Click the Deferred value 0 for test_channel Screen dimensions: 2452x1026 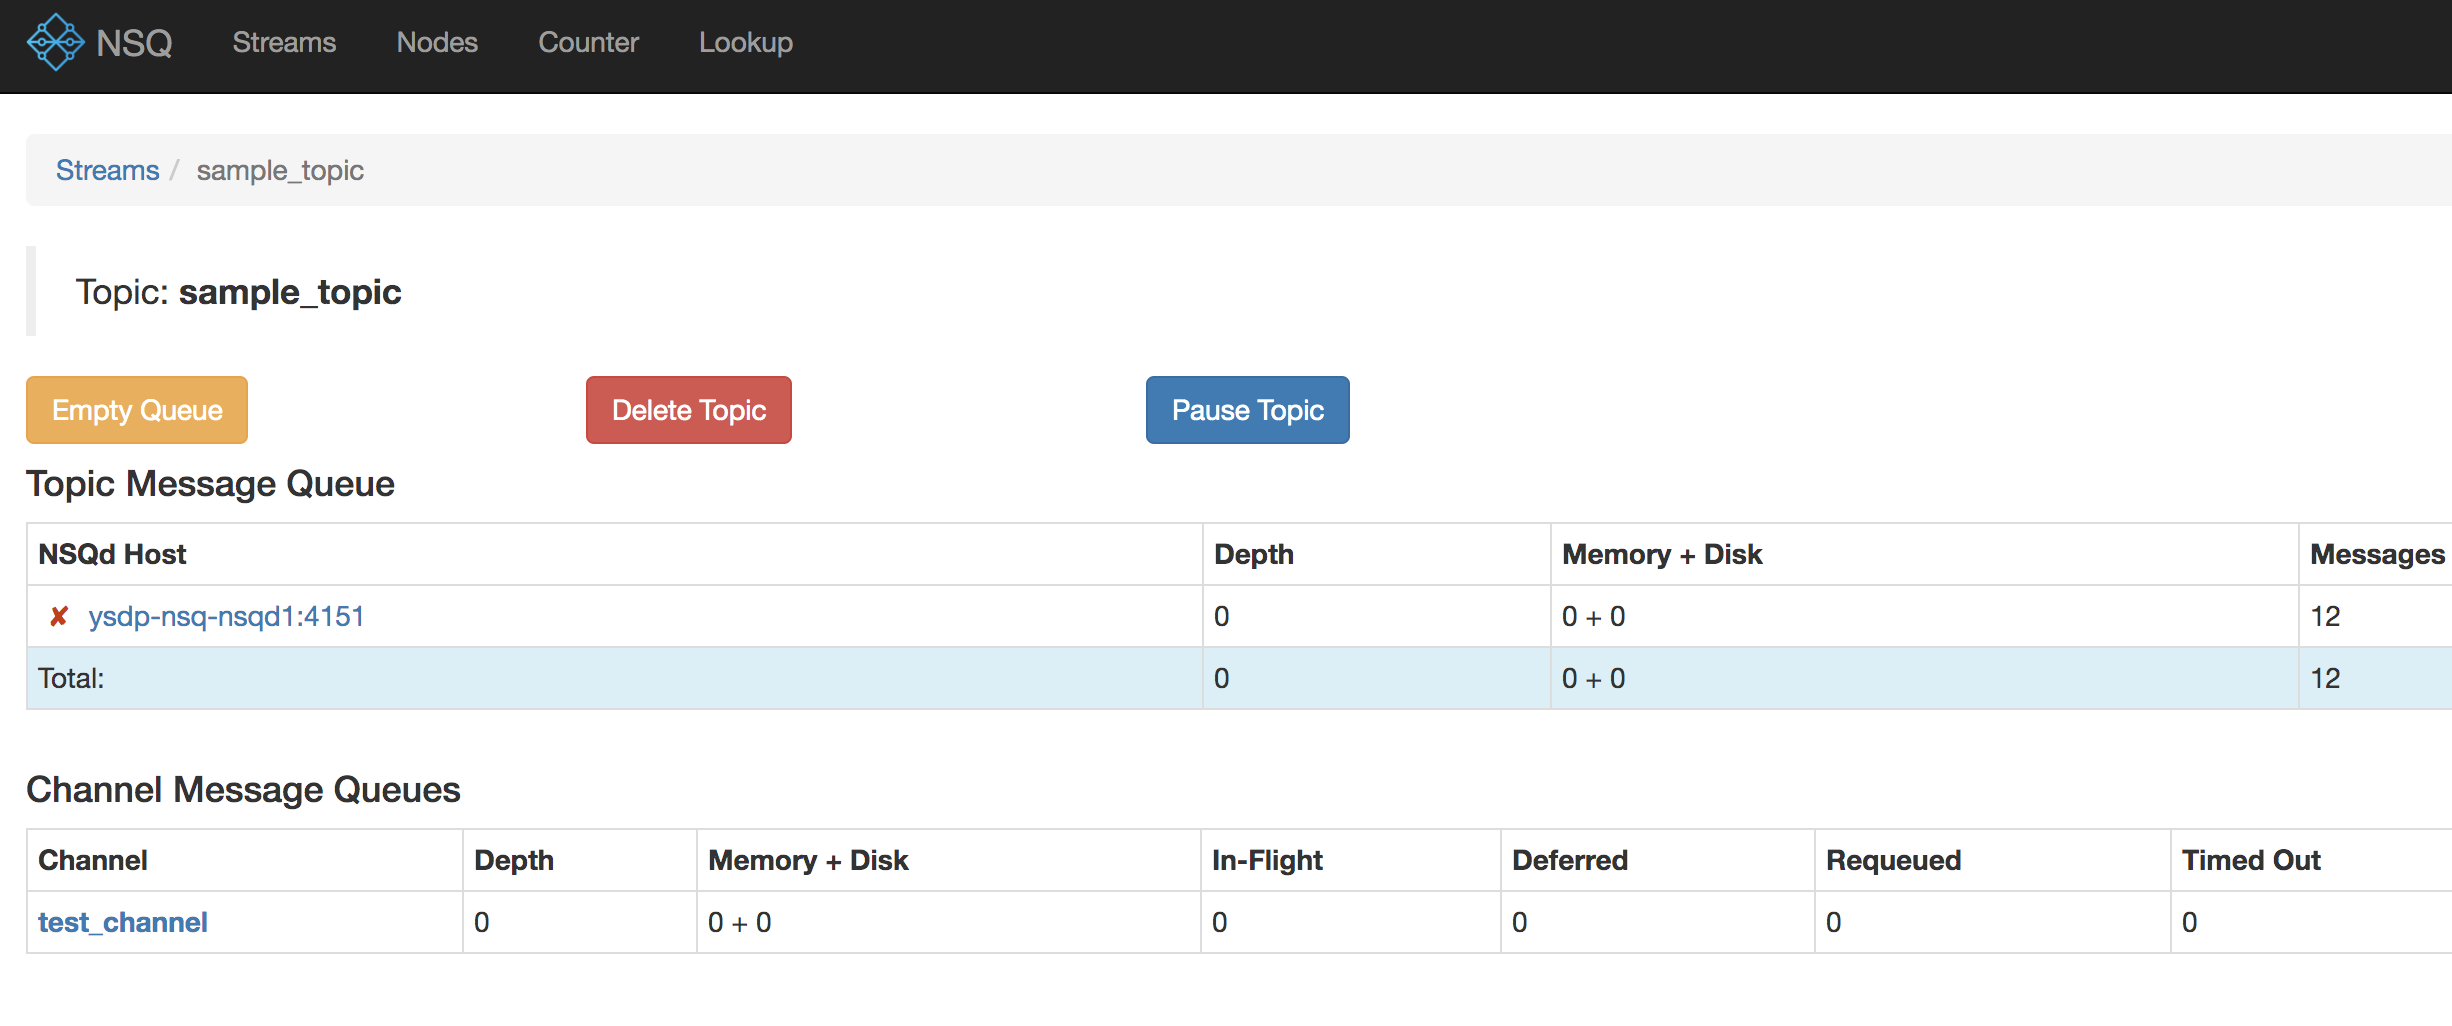[1520, 922]
